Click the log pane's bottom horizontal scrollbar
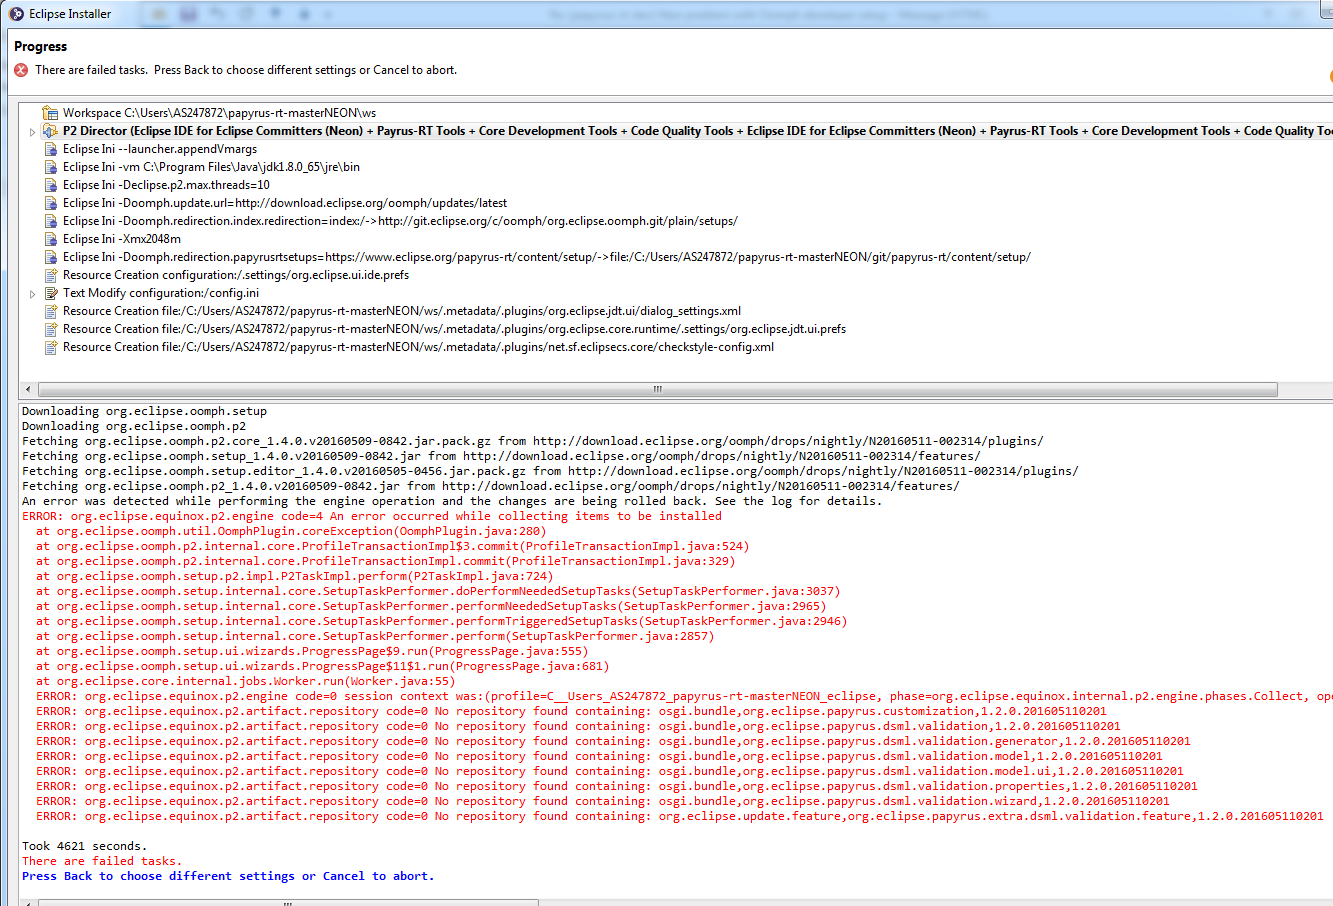 [x=288, y=902]
